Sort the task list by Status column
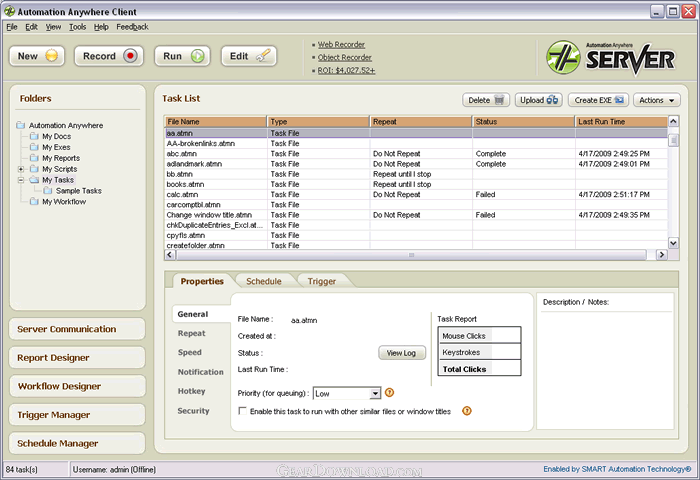This screenshot has width=700, height=480. click(523, 121)
